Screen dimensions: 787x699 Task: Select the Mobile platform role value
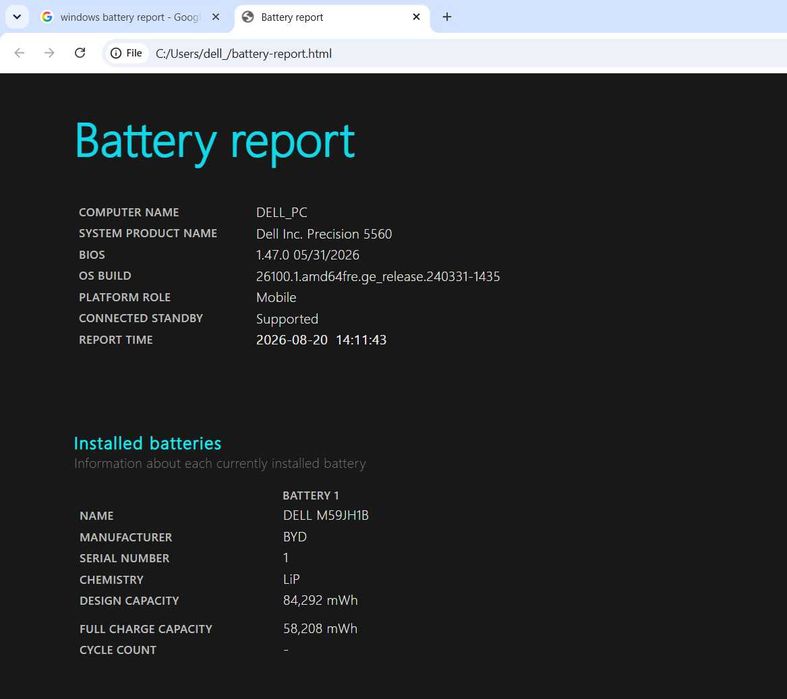click(x=276, y=298)
